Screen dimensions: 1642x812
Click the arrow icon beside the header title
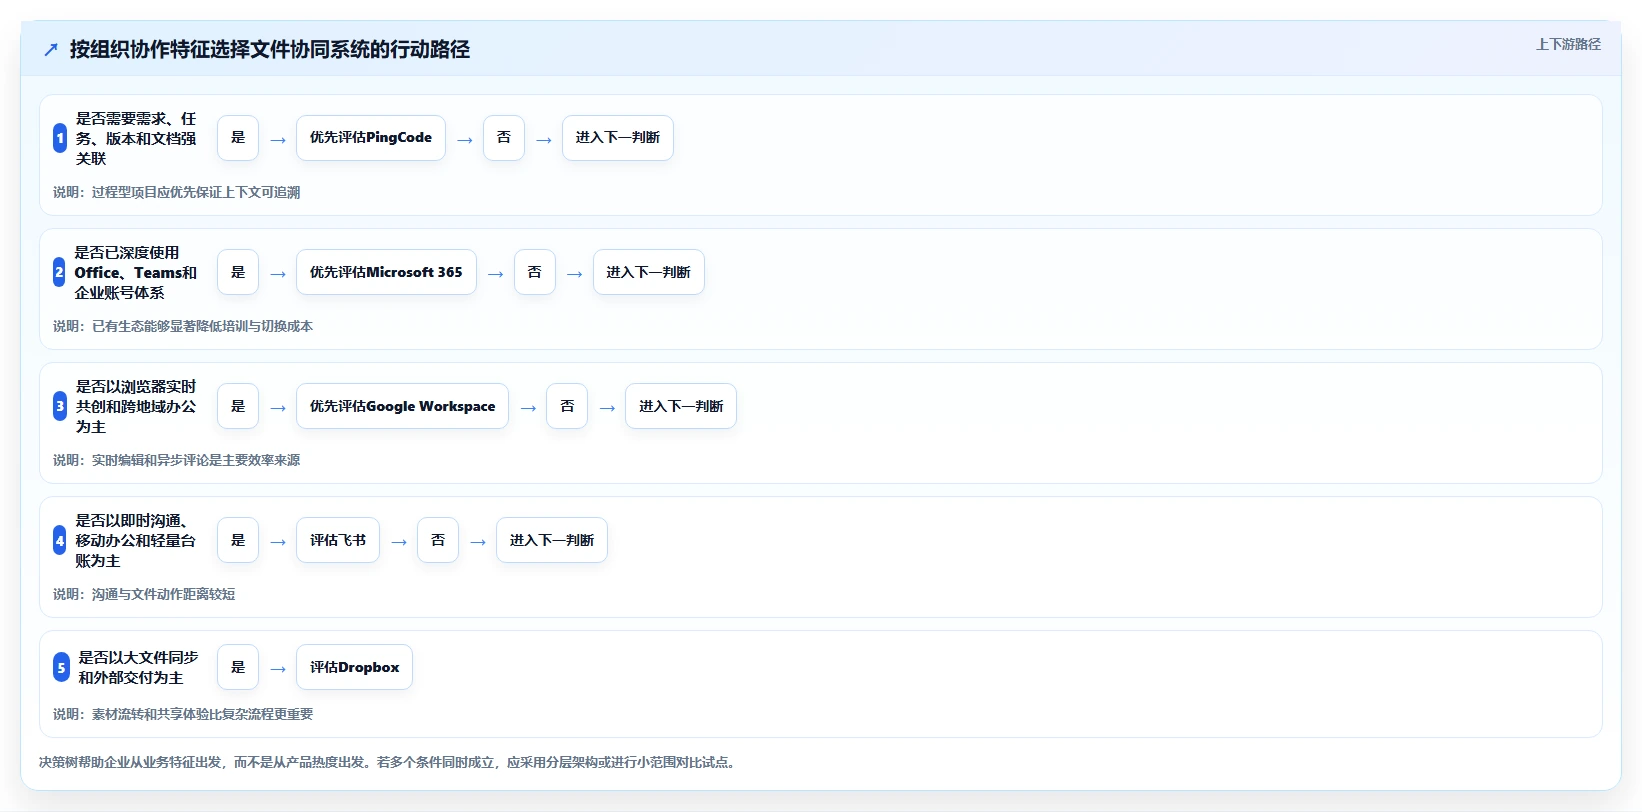51,49
